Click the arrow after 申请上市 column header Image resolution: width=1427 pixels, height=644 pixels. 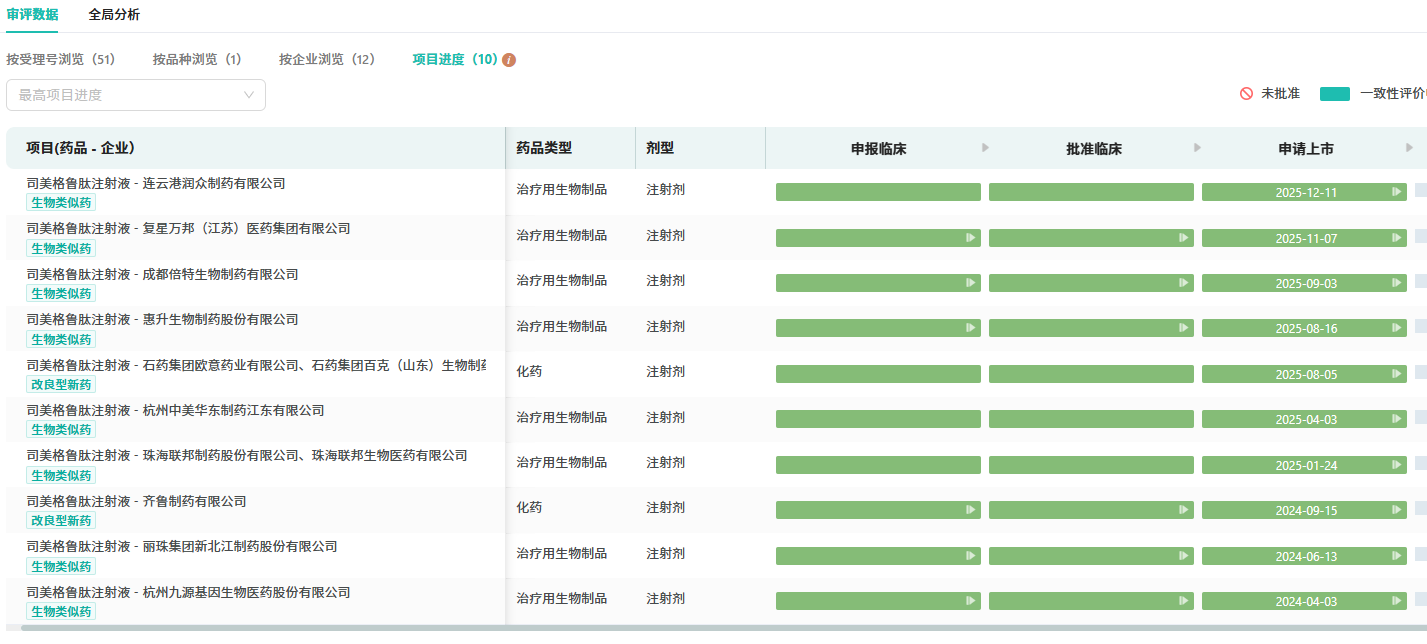[x=1410, y=148]
